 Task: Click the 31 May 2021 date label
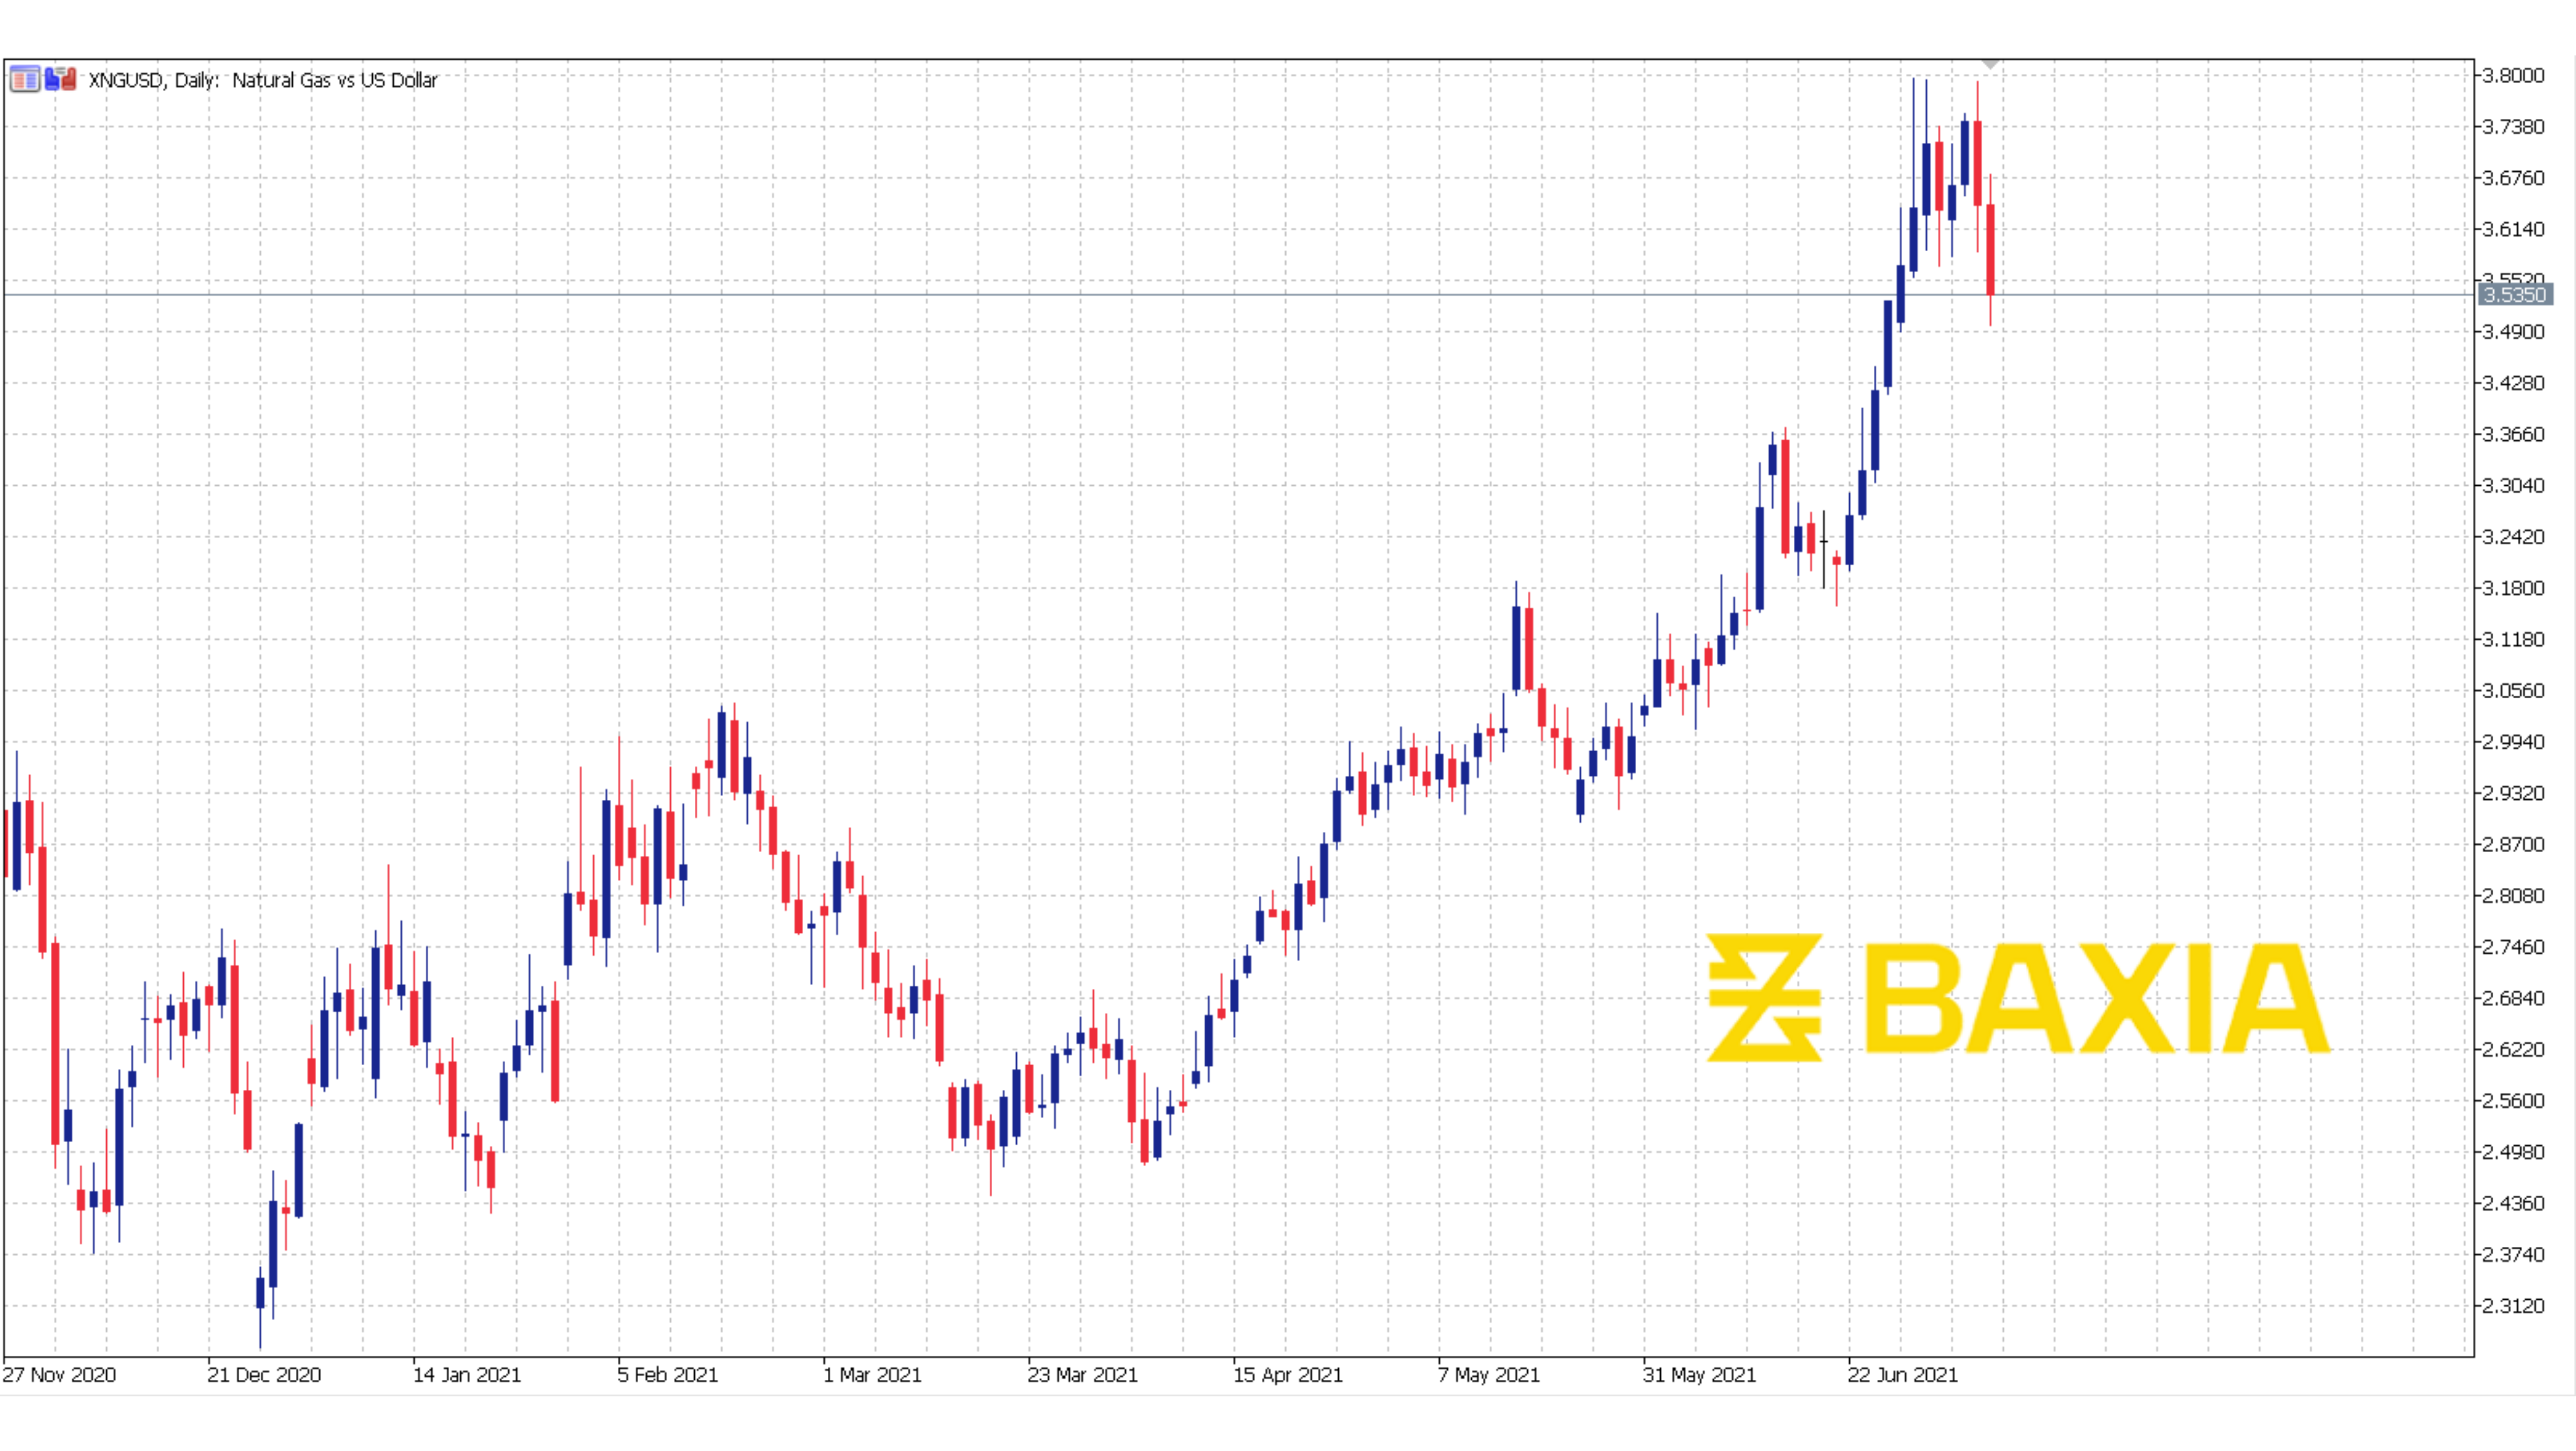click(1699, 1375)
